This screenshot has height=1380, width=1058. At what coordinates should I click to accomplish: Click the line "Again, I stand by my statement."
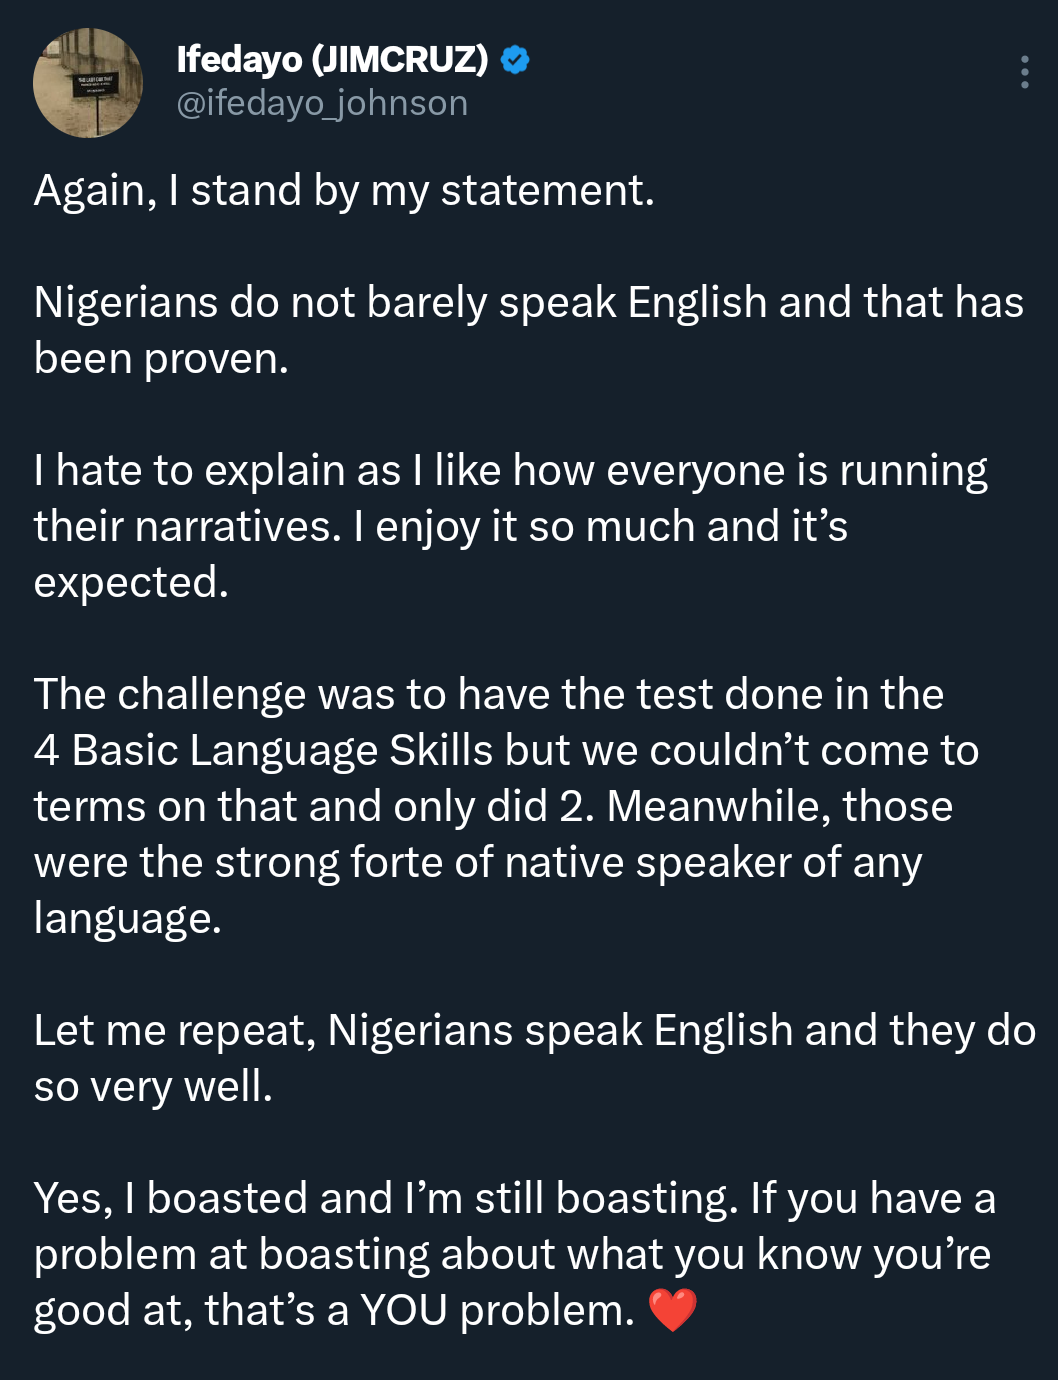(344, 190)
